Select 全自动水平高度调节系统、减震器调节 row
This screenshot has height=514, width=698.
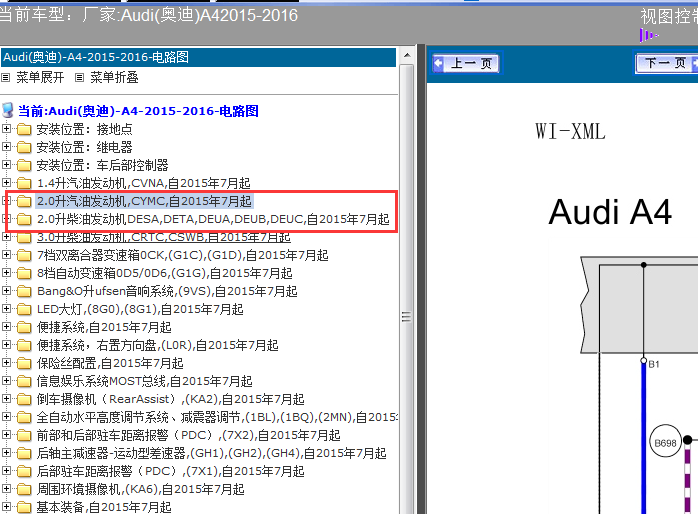point(217,417)
